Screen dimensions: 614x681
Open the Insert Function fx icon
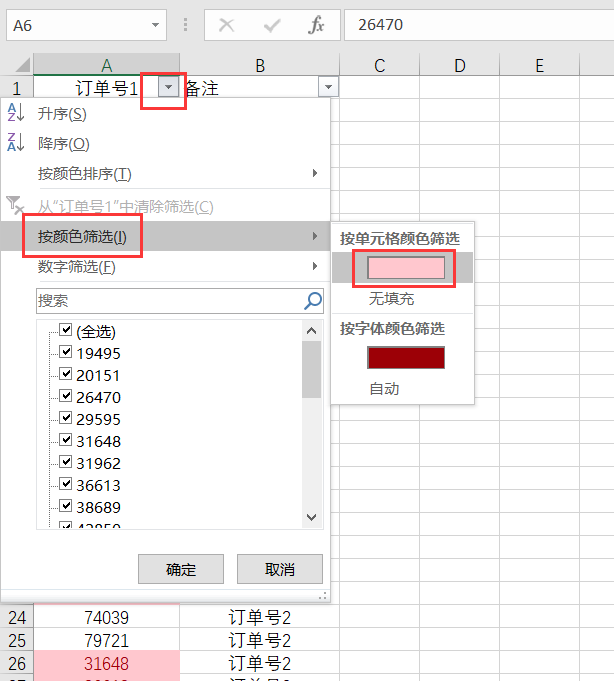(x=316, y=25)
